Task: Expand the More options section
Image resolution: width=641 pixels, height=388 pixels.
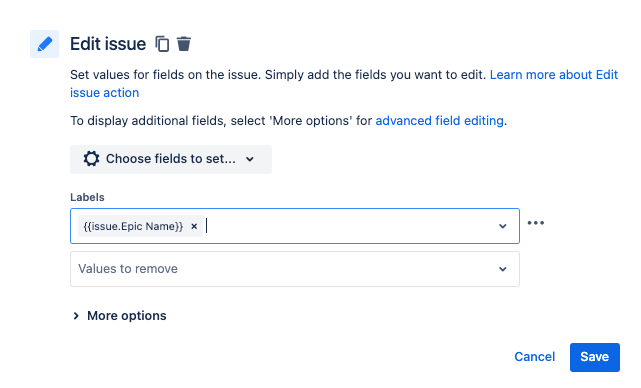Action: click(x=119, y=316)
